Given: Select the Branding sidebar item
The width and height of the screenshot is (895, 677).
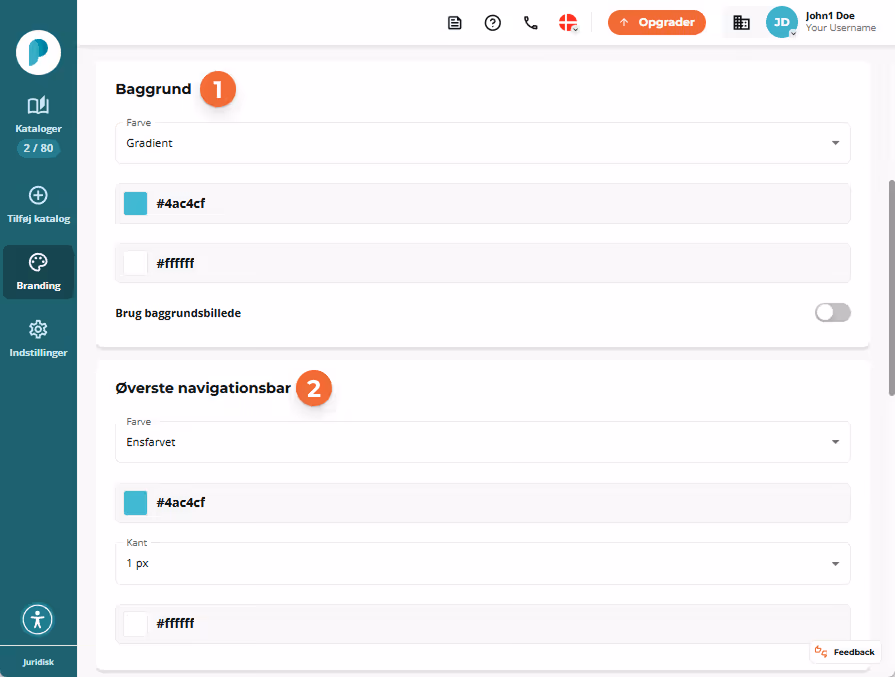Looking at the screenshot, I should point(38,272).
